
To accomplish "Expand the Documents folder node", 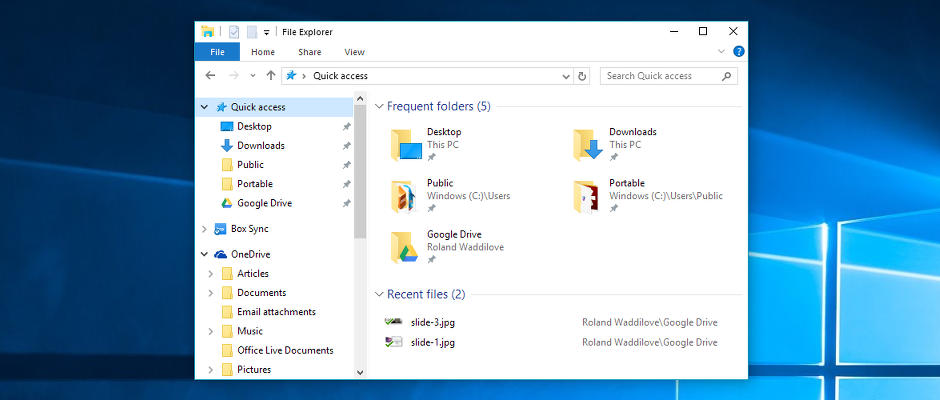I will 210,293.
